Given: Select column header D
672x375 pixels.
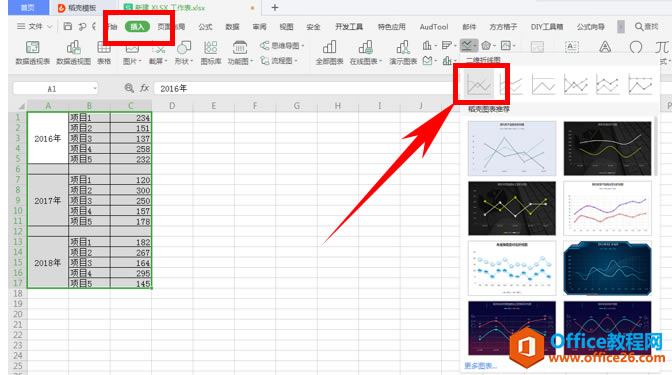Looking at the screenshot, I should [x=172, y=105].
